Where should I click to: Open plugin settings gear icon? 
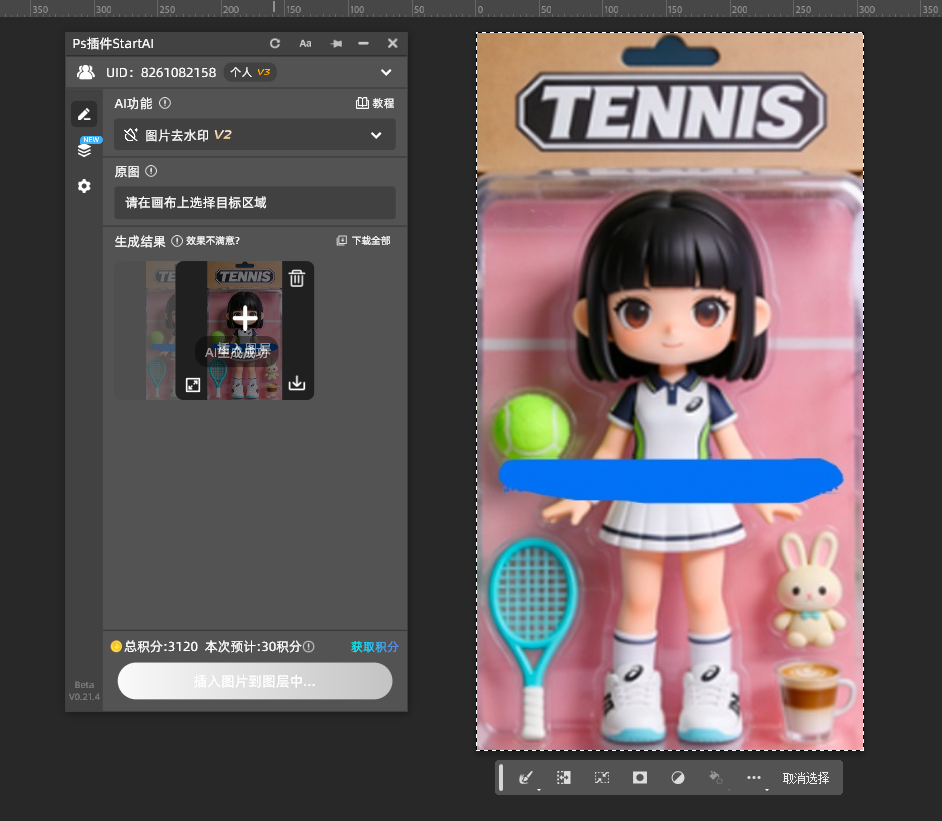click(84, 186)
